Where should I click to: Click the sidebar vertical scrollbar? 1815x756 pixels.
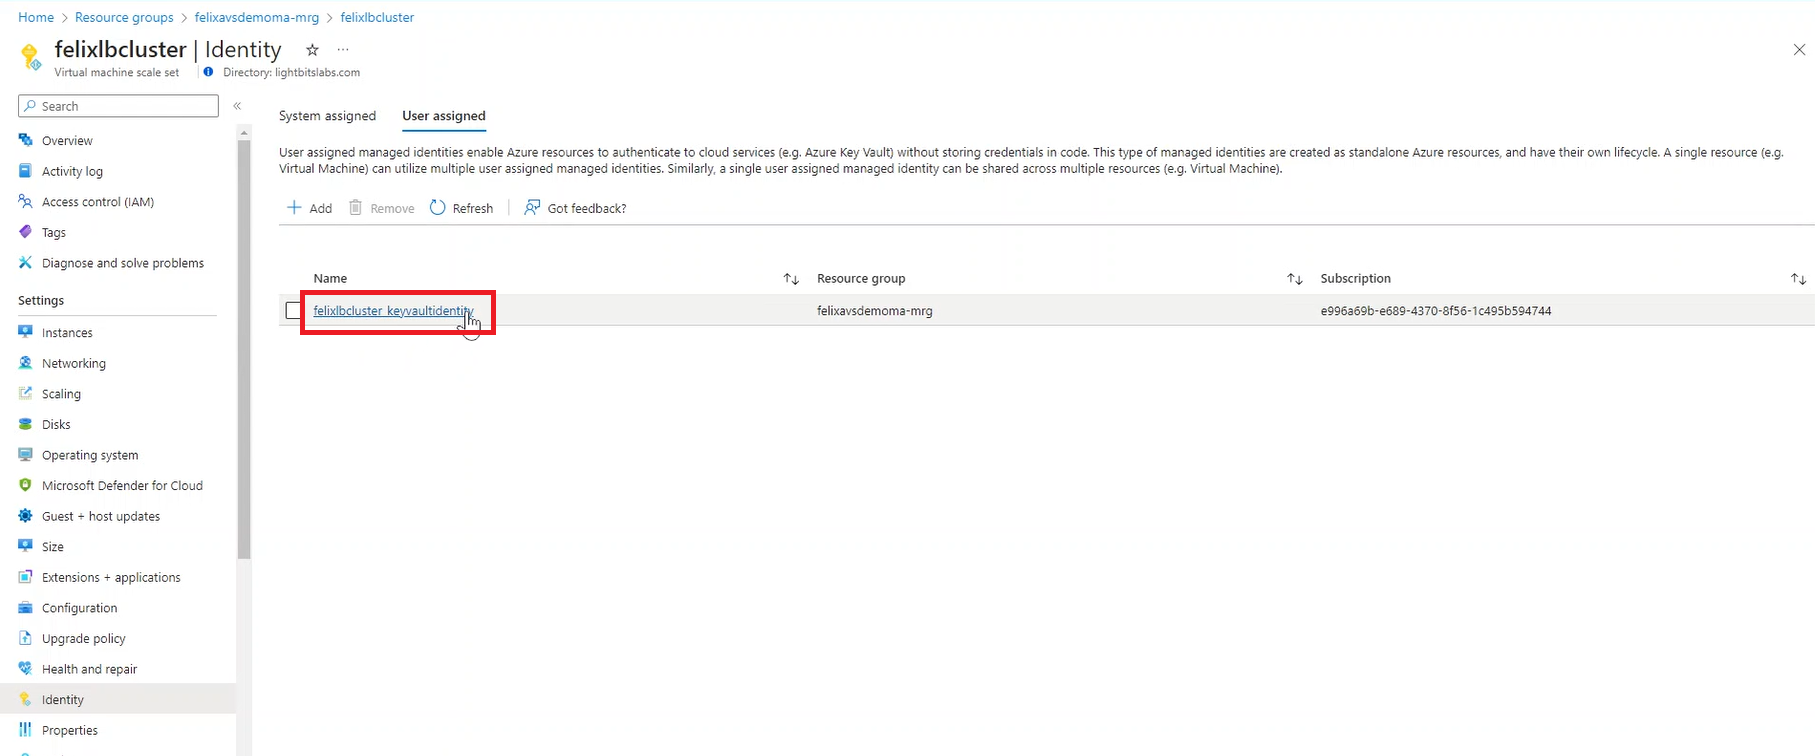pyautogui.click(x=244, y=350)
